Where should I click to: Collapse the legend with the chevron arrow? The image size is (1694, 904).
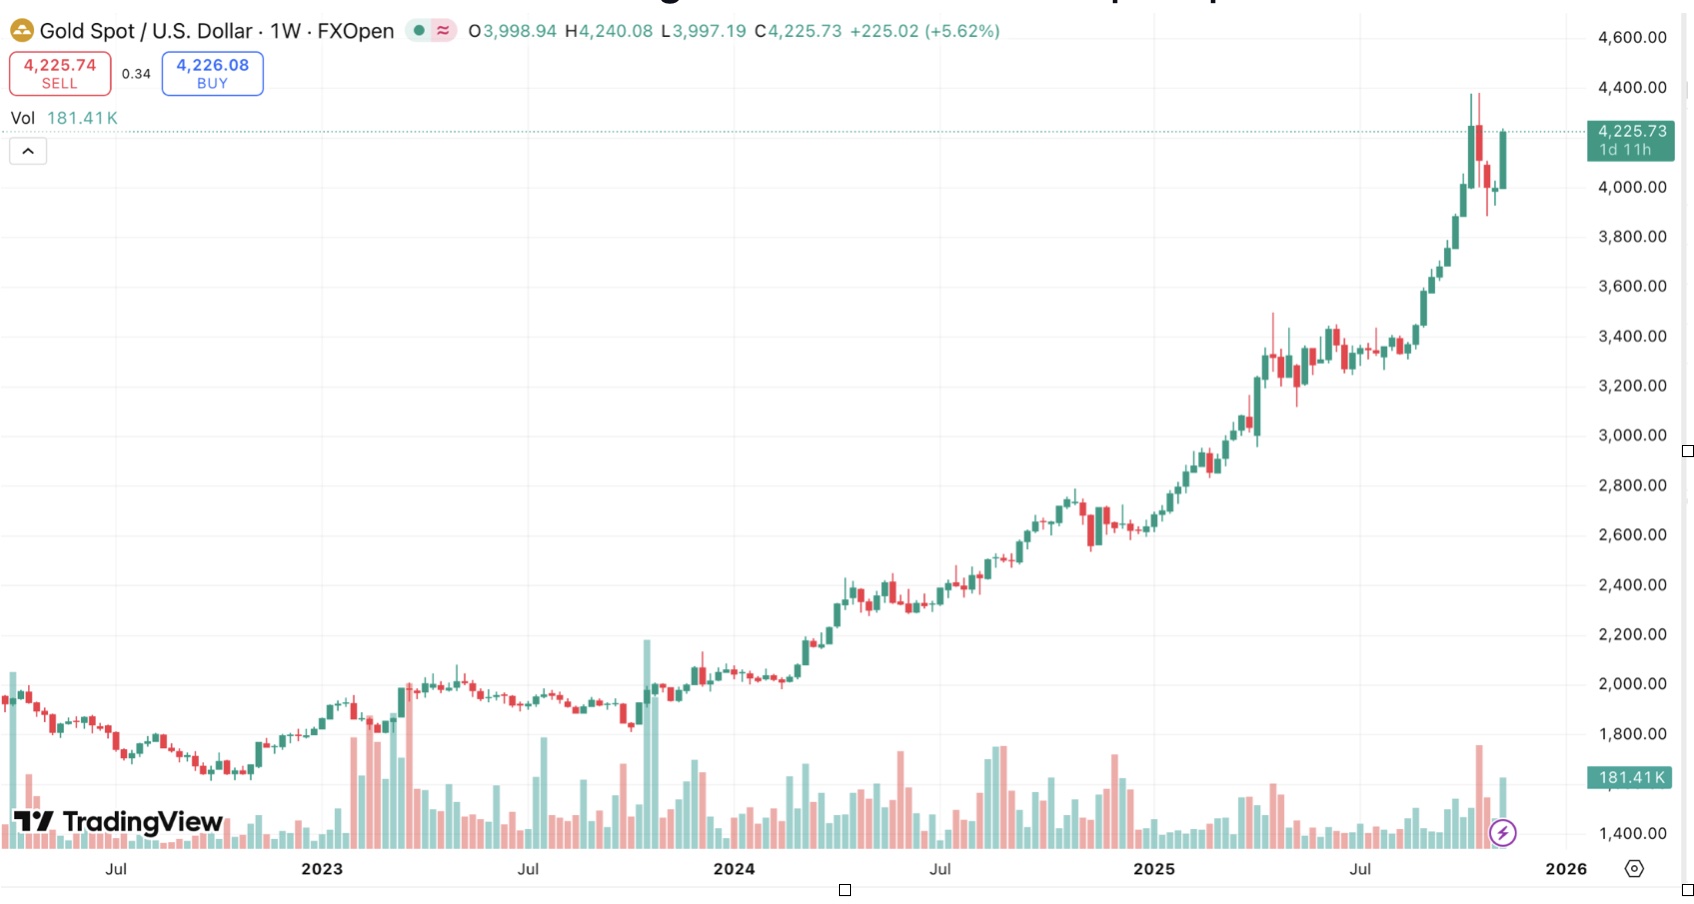coord(27,151)
